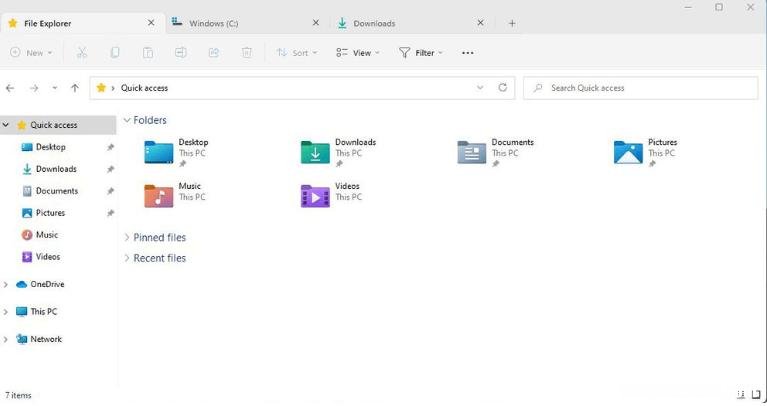Click the star icon in address bar

101,88
